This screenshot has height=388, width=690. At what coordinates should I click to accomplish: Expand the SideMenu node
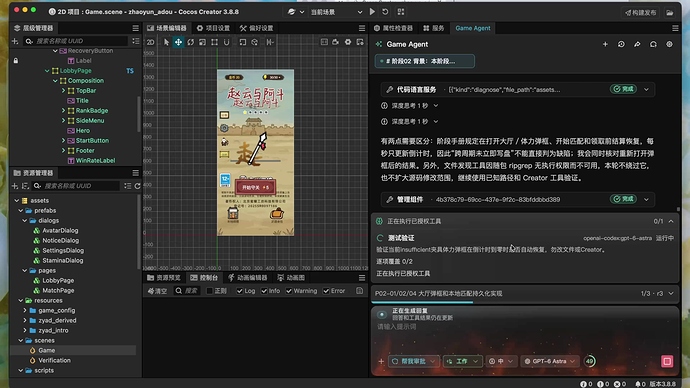[x=63, y=121]
